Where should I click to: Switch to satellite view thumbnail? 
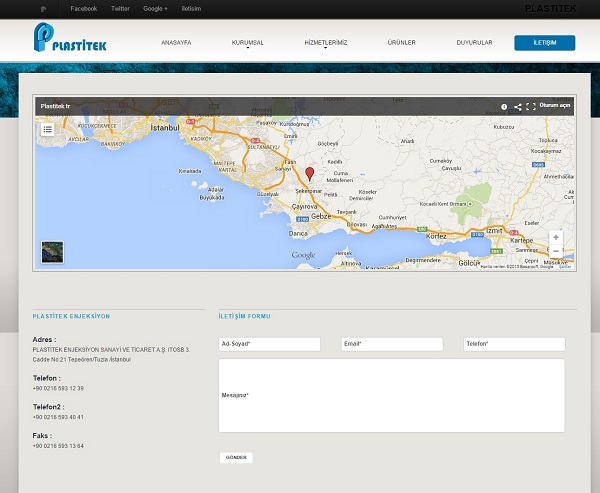52,252
